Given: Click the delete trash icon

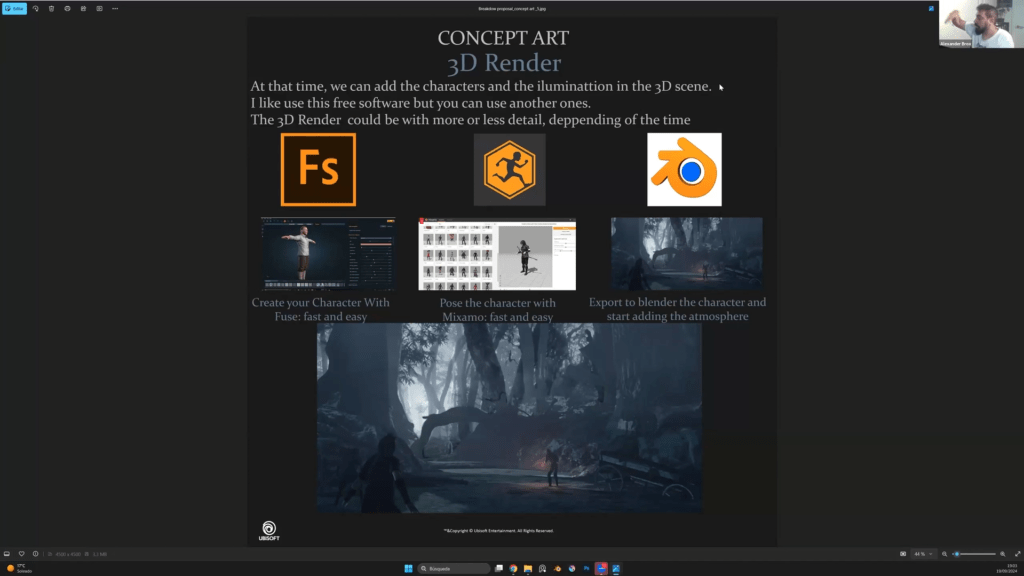Looking at the screenshot, I should (x=52, y=8).
